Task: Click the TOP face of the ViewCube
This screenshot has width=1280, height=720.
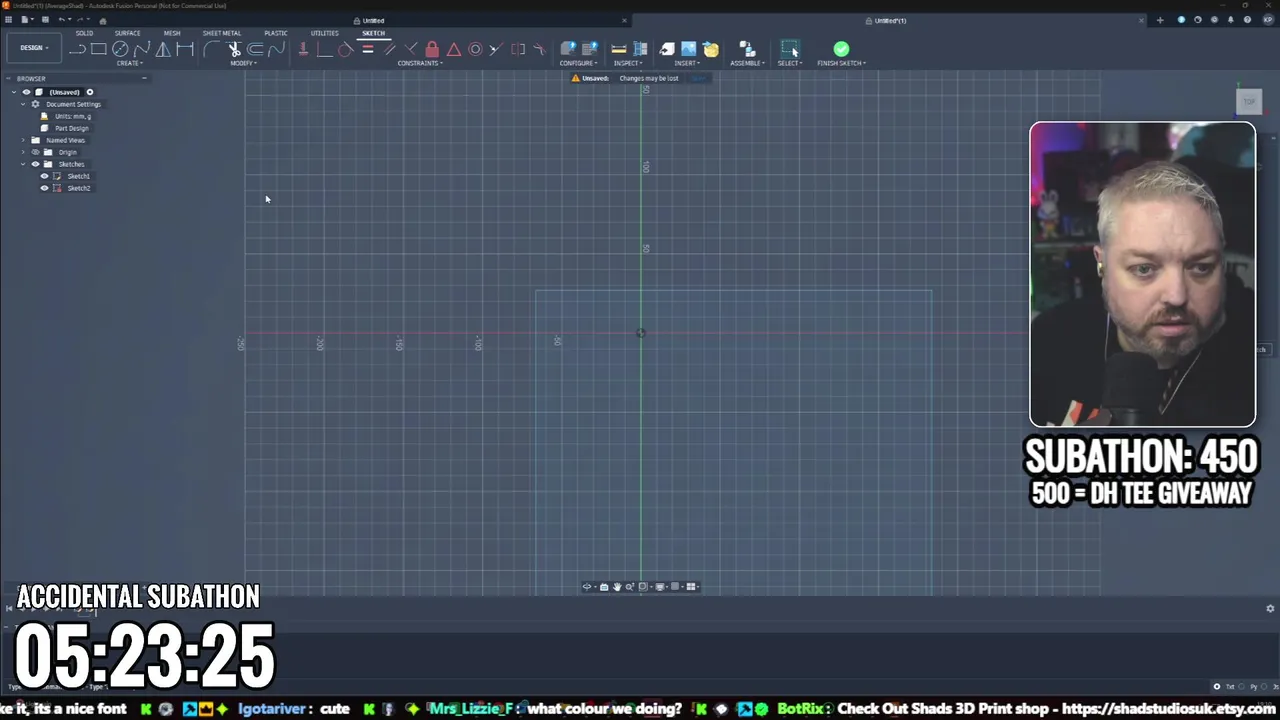Action: (x=1248, y=101)
